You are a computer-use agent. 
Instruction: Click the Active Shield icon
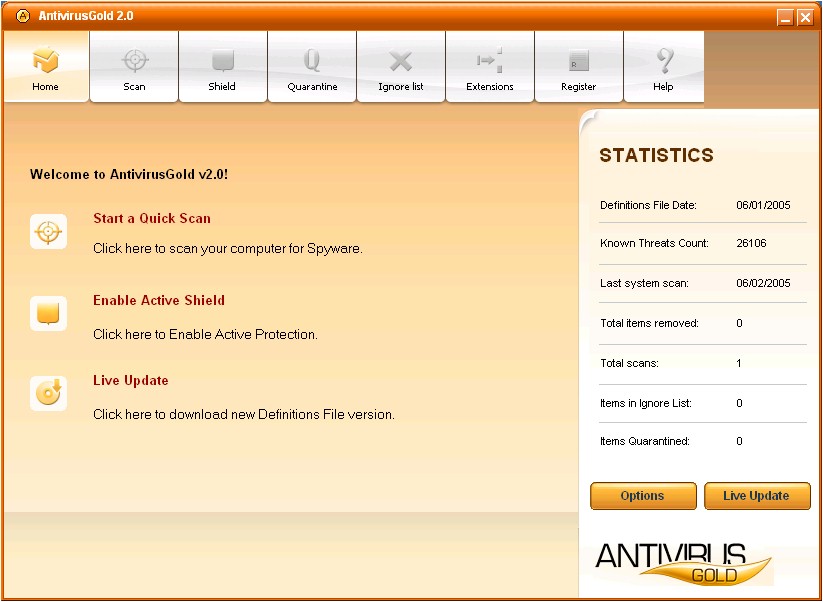point(48,313)
